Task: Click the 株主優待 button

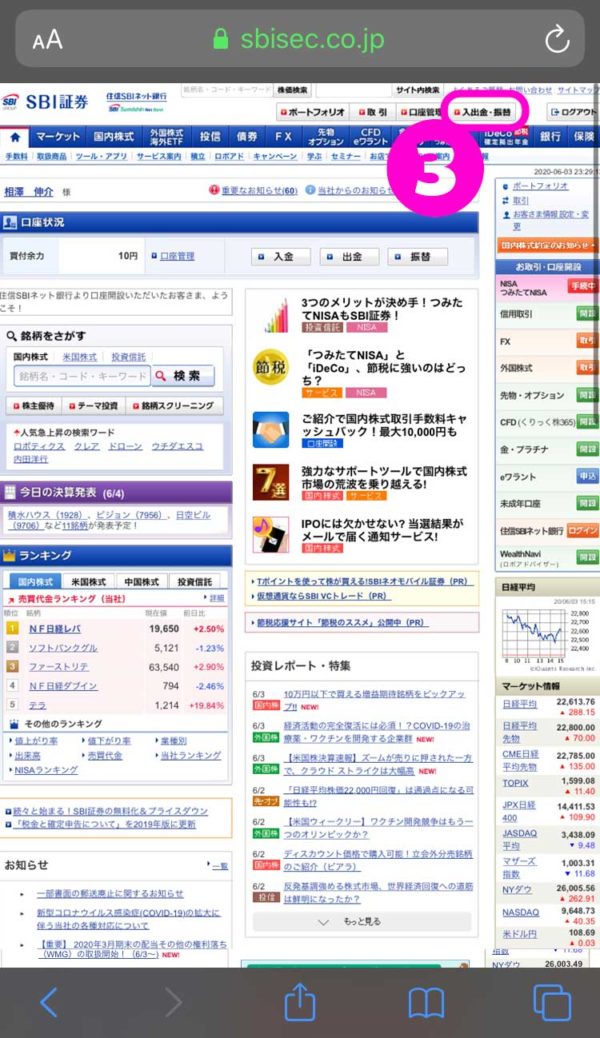Action: 34,406
